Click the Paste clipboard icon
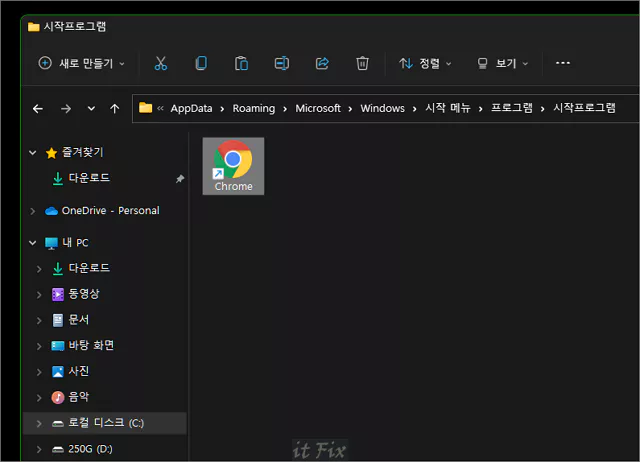 pos(241,63)
